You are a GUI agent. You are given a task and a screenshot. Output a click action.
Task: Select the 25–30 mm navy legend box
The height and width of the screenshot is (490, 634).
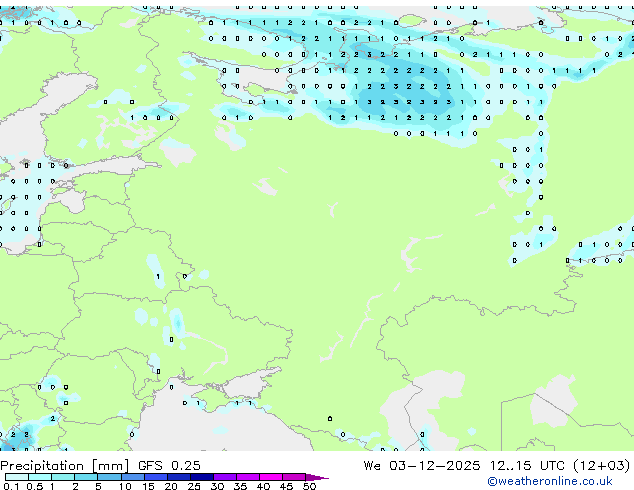(202, 477)
